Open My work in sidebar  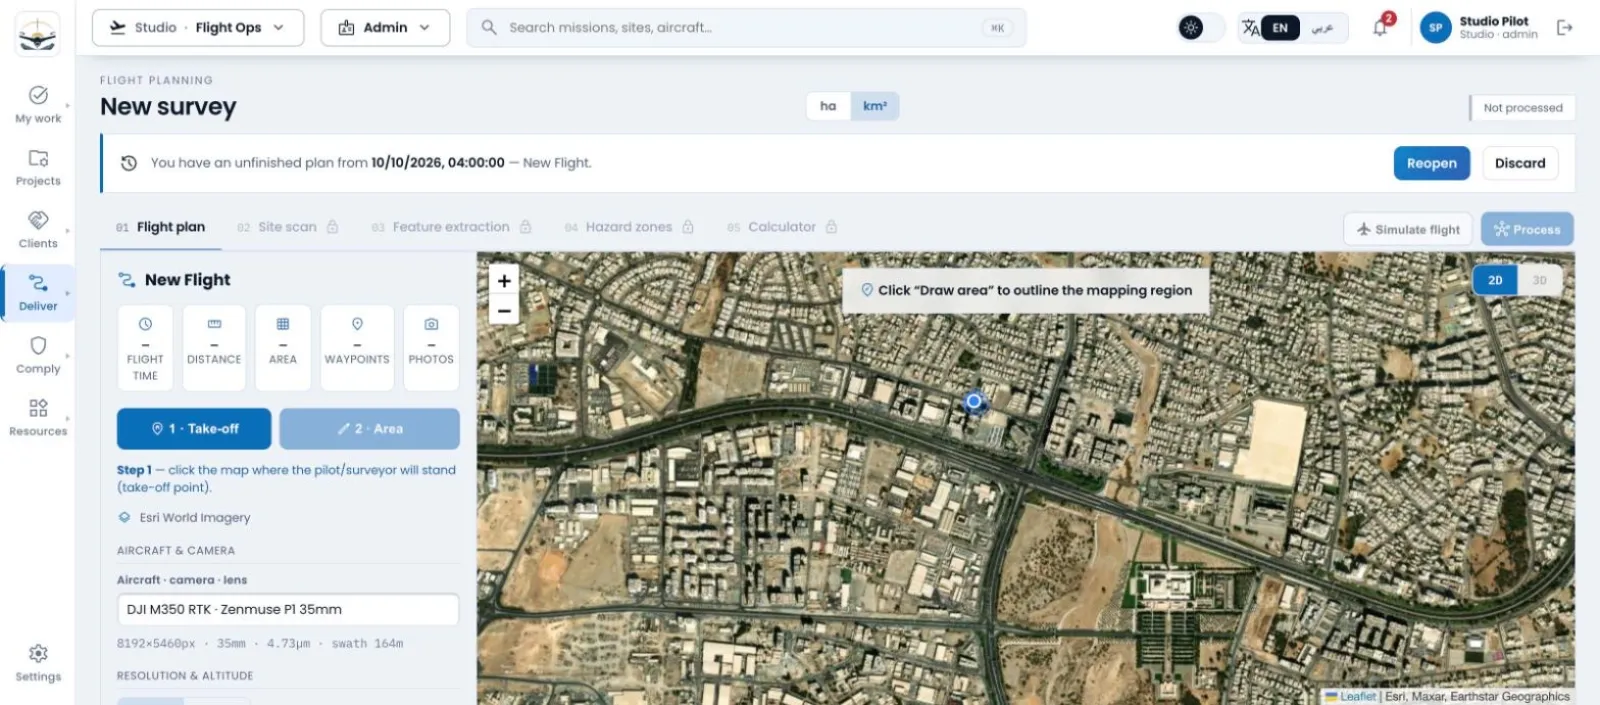pyautogui.click(x=38, y=104)
